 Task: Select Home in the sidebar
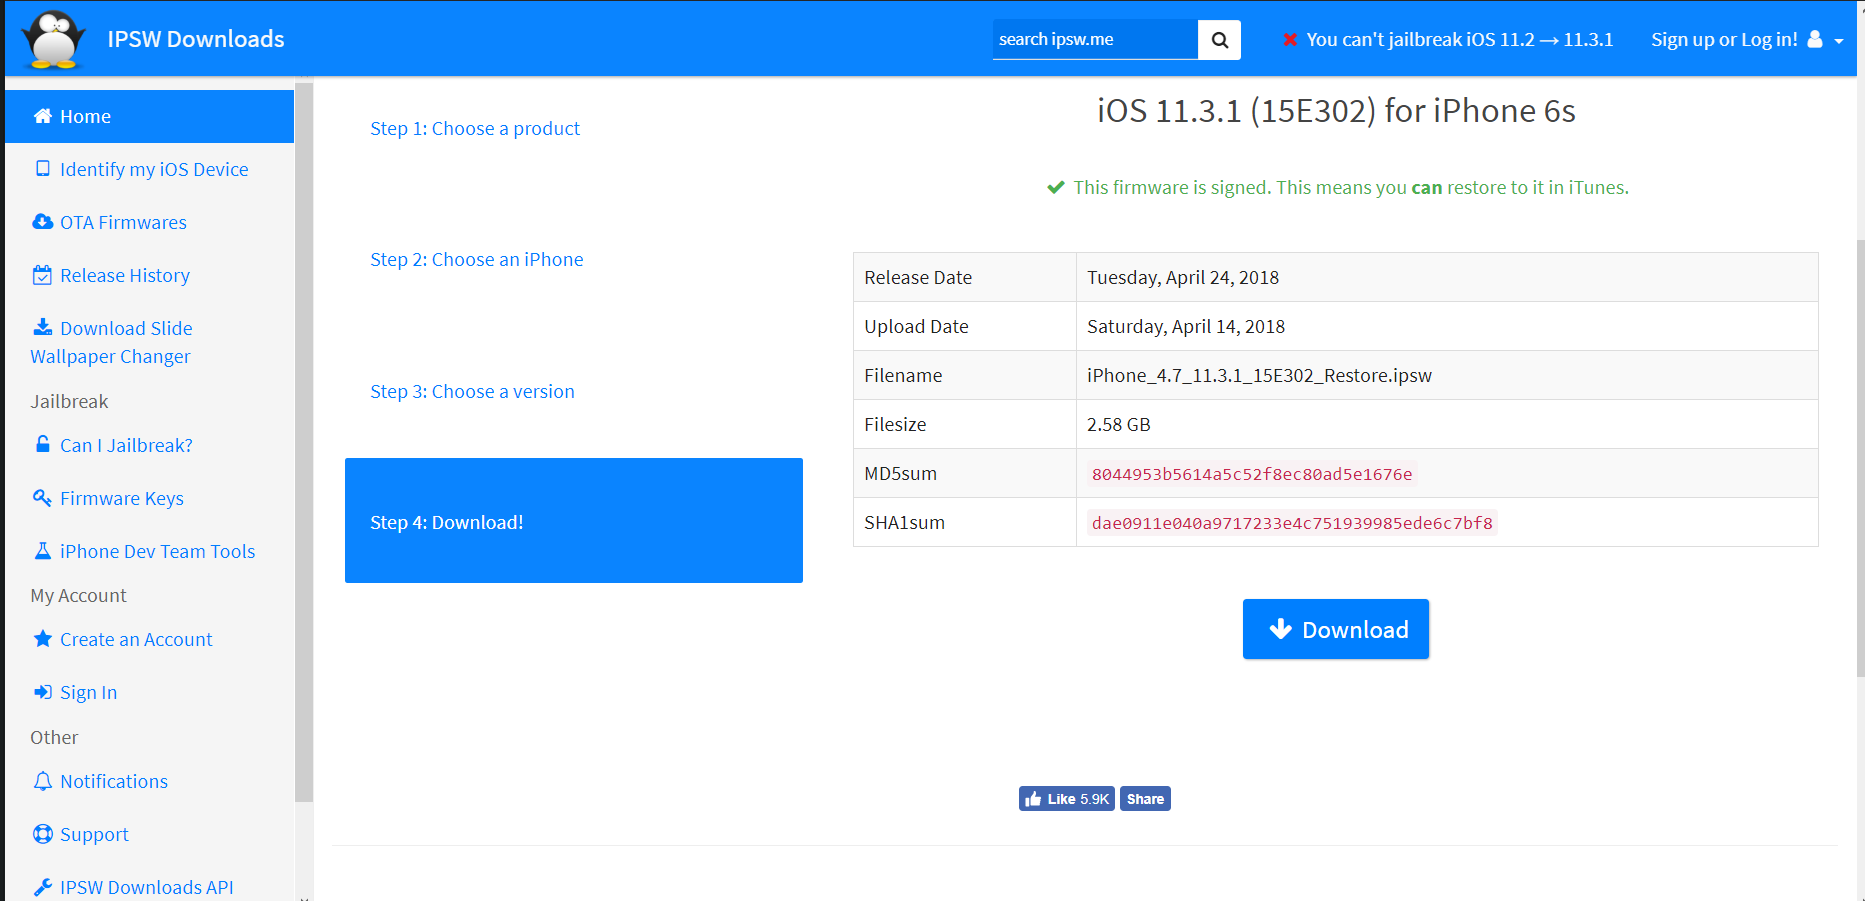pos(150,116)
